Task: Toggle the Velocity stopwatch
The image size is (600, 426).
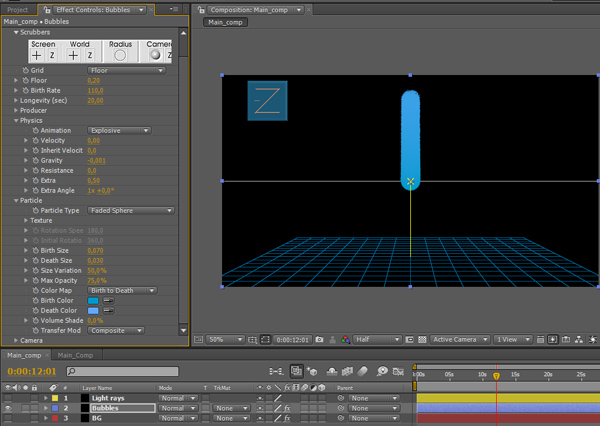Action: 36,140
